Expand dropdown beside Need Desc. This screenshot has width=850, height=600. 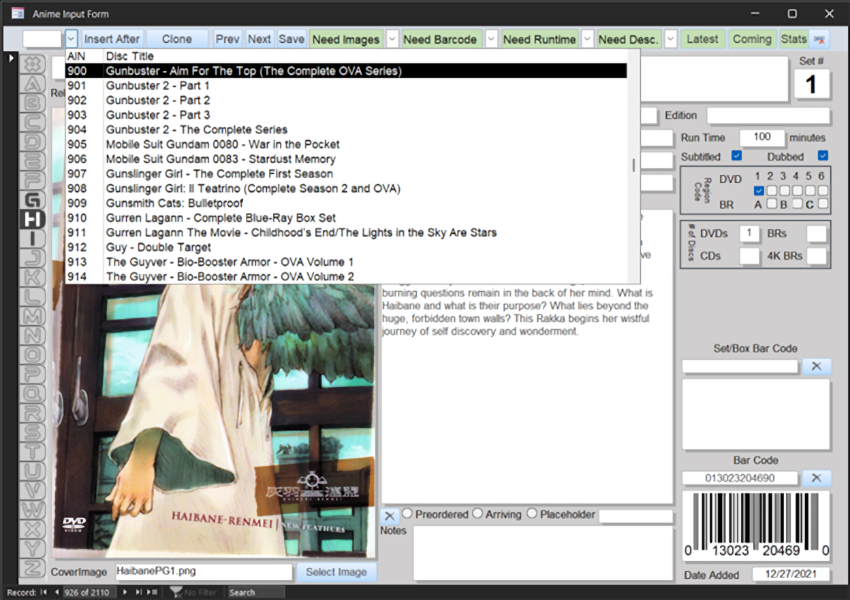(x=671, y=39)
